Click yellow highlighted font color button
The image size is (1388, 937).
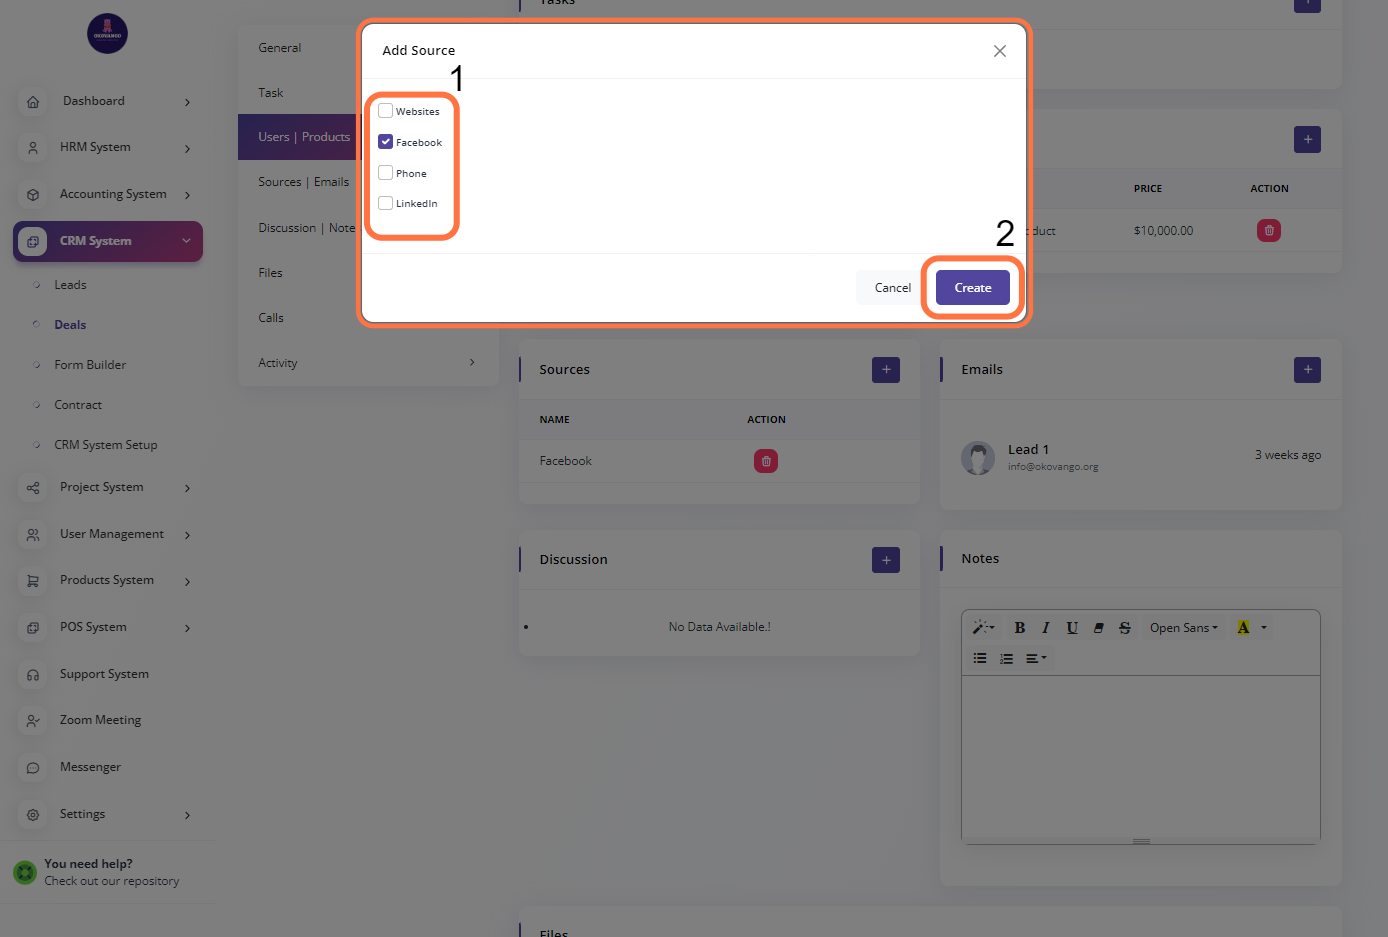coord(1242,628)
